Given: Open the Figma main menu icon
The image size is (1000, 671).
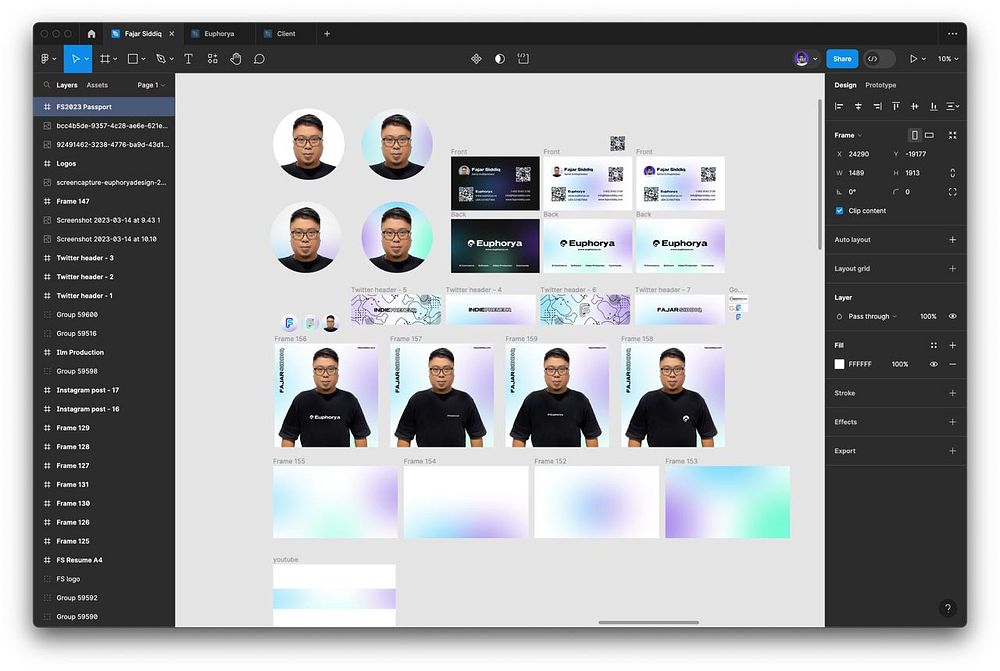Looking at the screenshot, I should (45, 59).
